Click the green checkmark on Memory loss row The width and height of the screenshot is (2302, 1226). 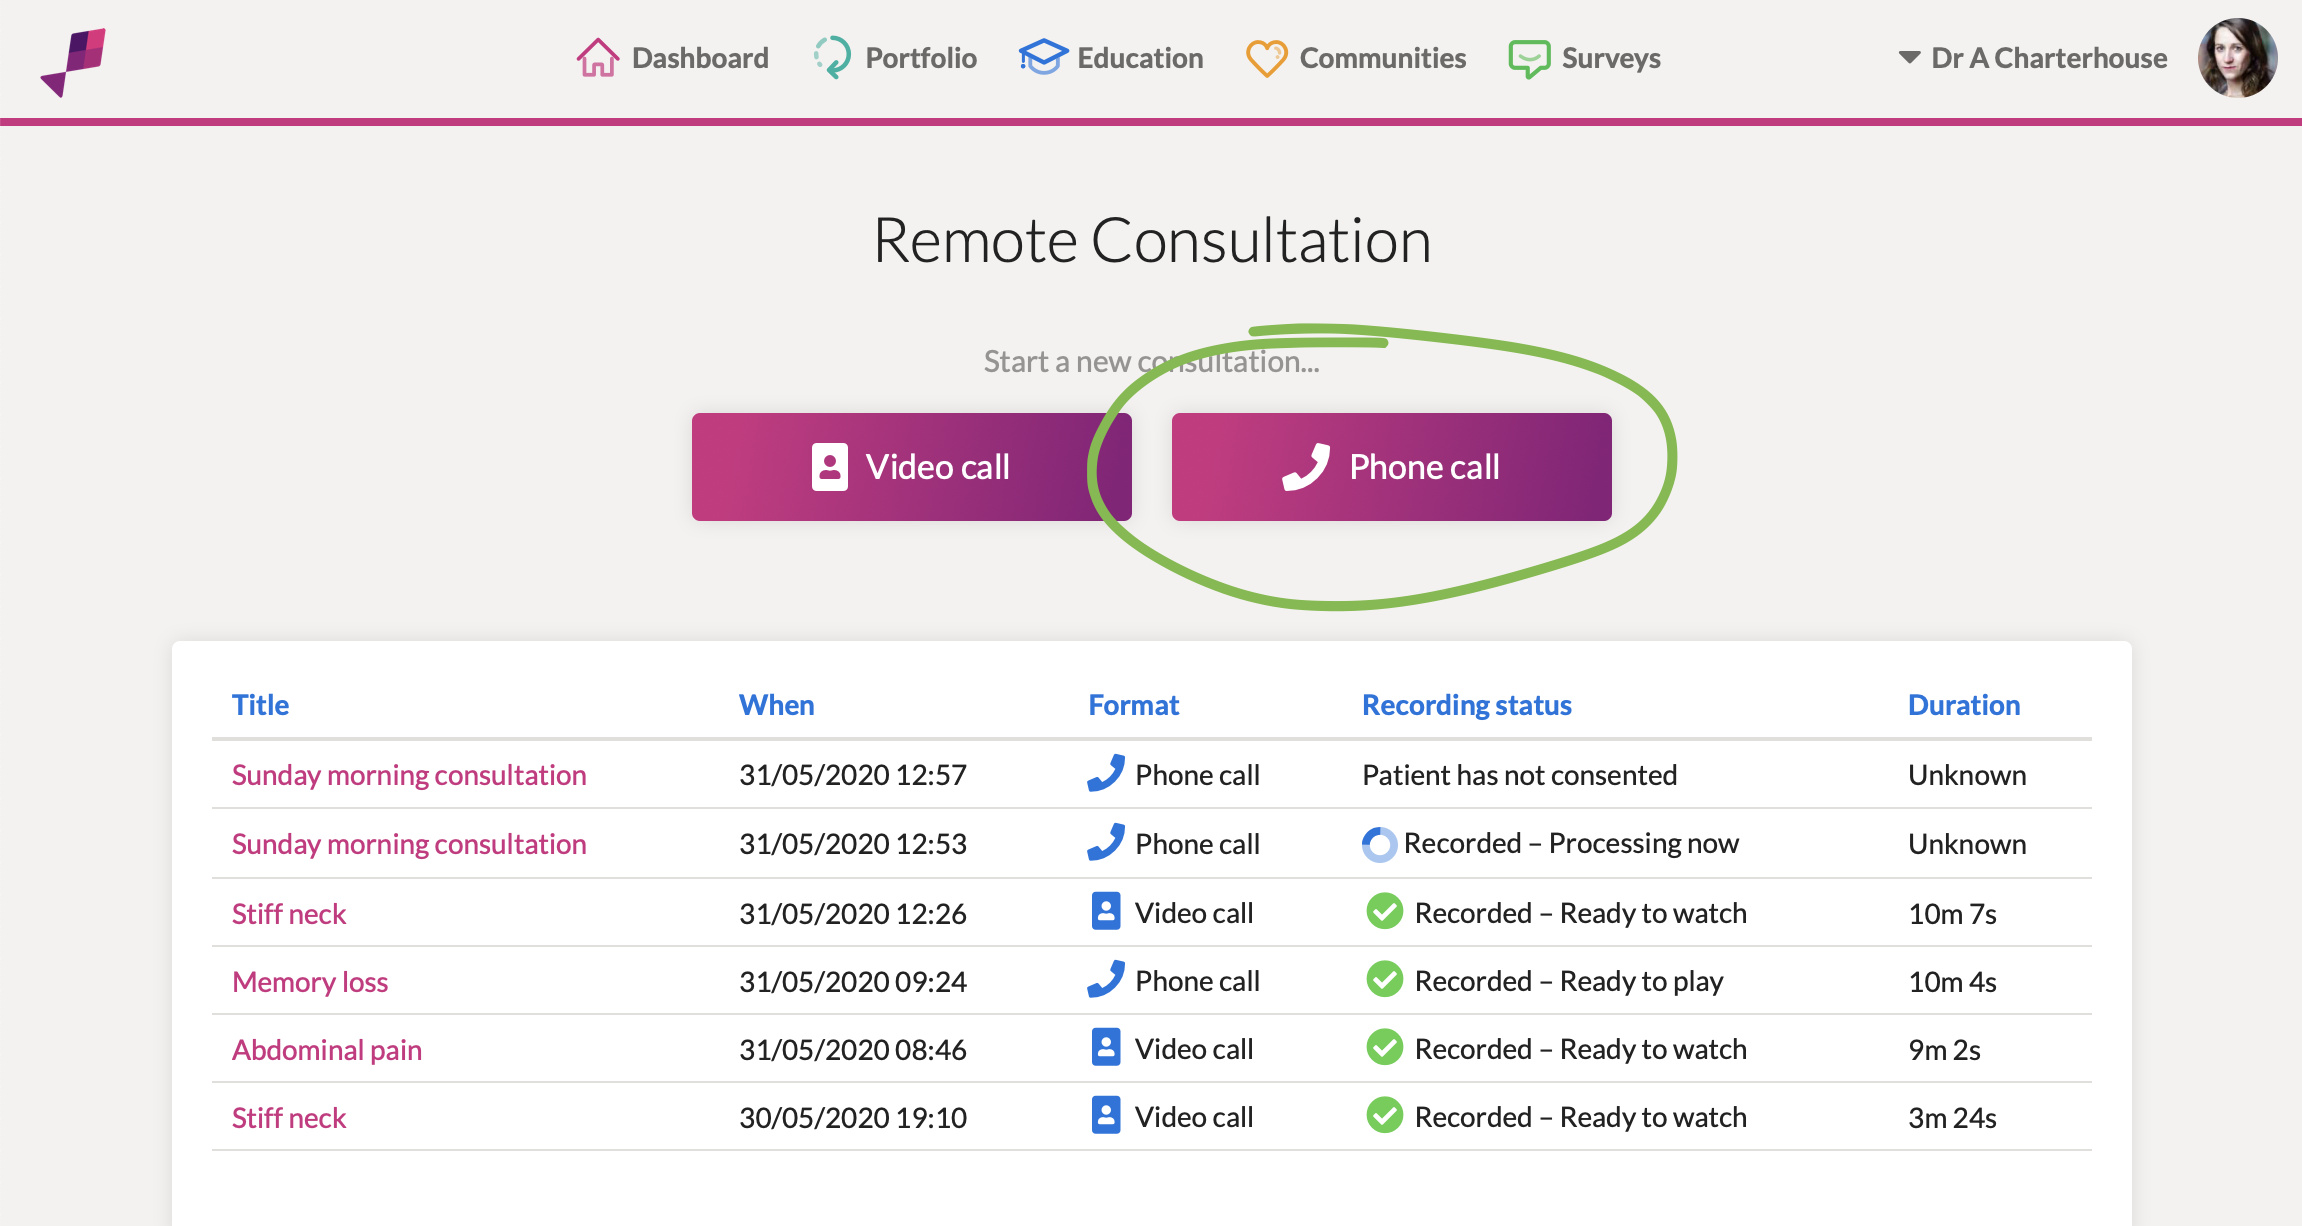click(1385, 980)
